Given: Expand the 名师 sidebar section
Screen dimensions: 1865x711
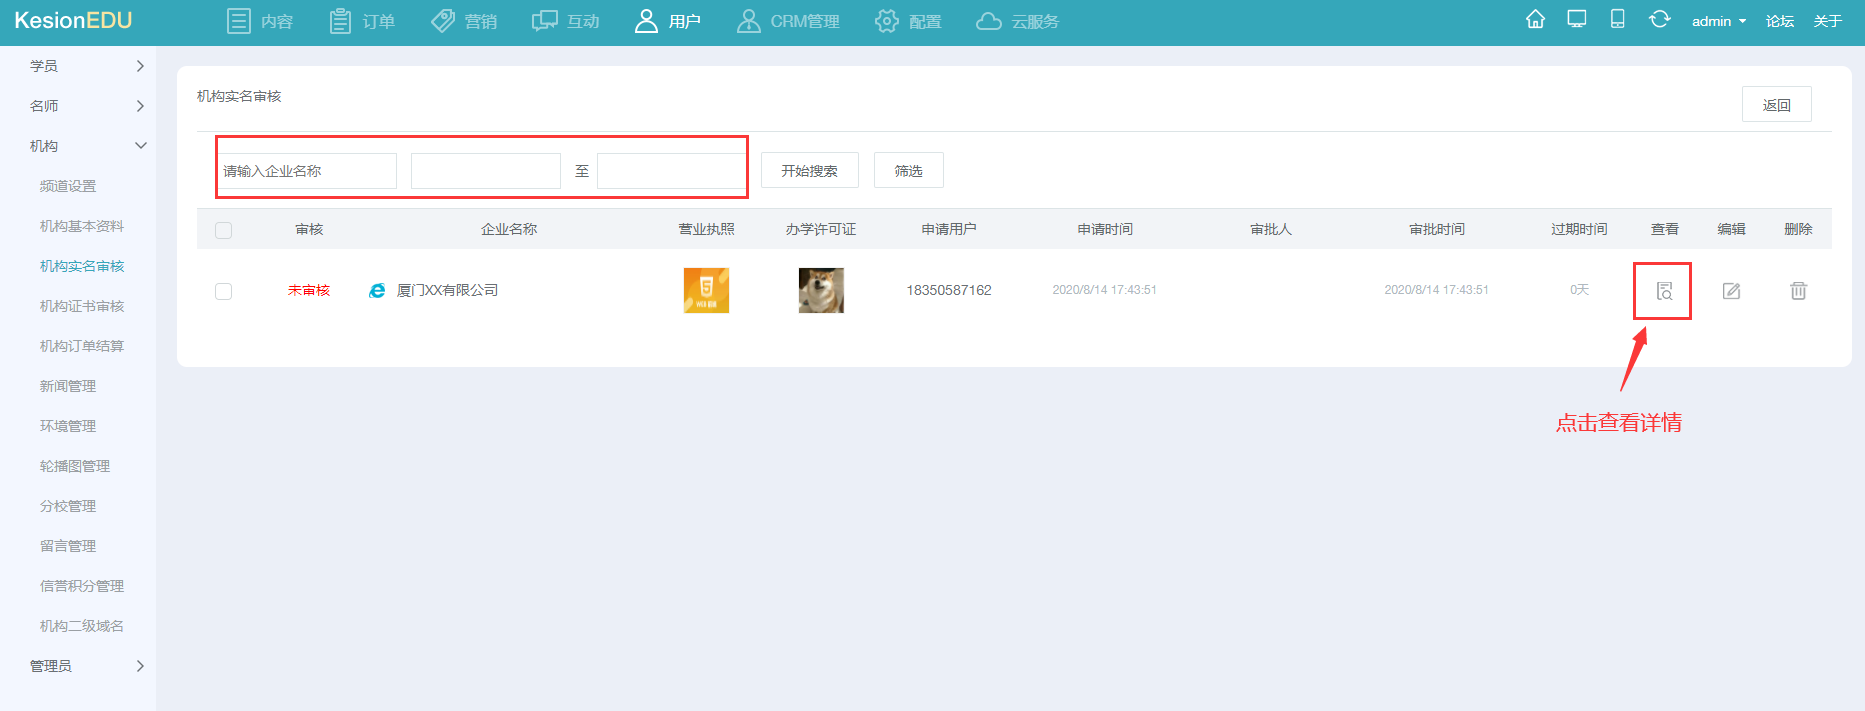Looking at the screenshot, I should point(86,106).
